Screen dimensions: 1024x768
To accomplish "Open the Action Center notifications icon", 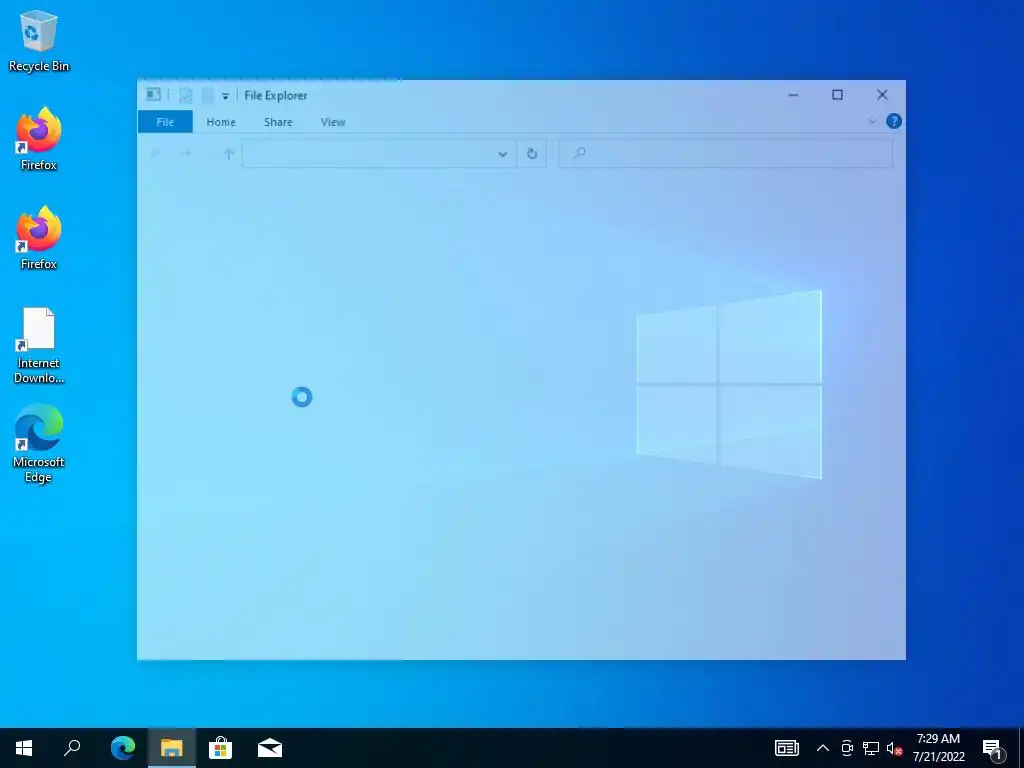I will (993, 748).
